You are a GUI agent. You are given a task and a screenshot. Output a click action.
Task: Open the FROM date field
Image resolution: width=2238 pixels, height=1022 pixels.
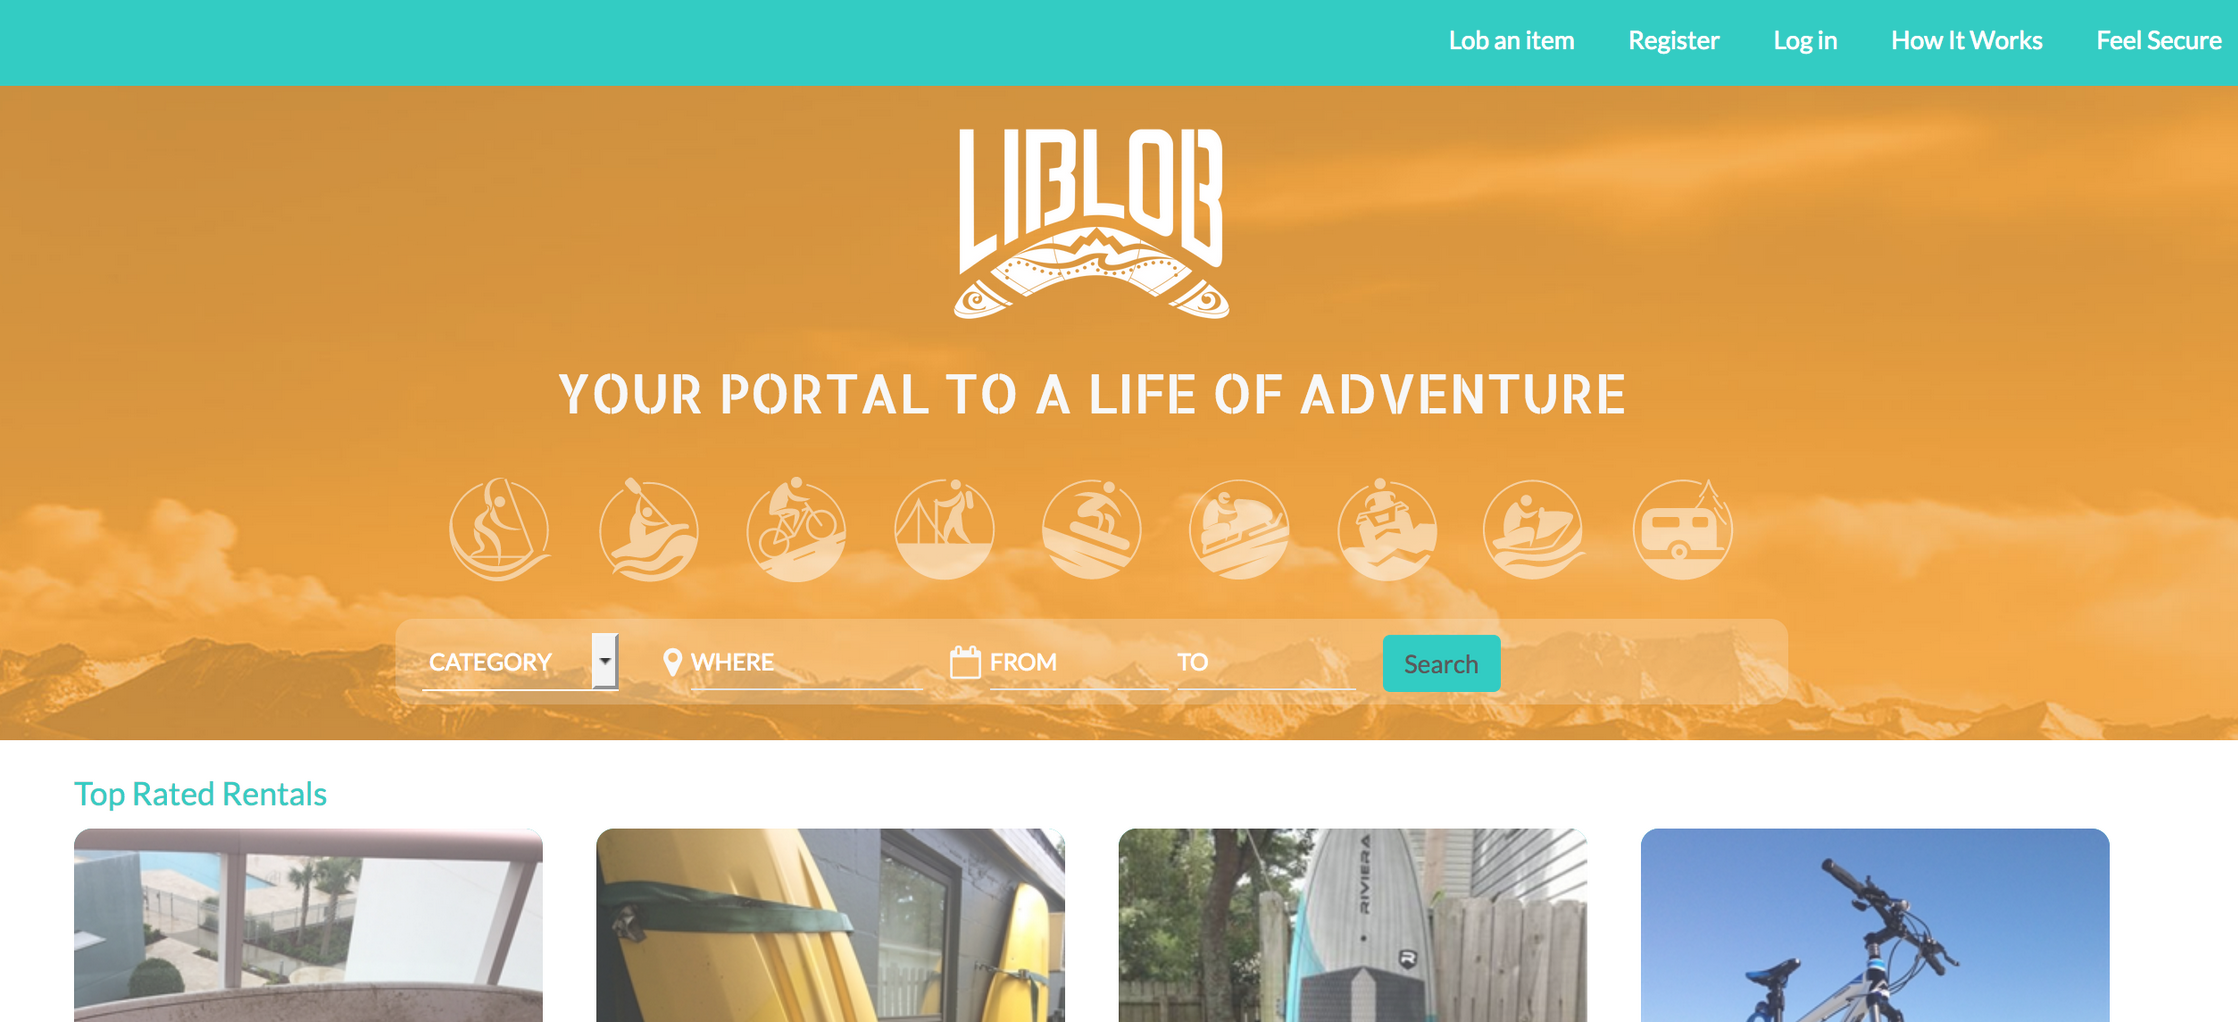click(1078, 662)
